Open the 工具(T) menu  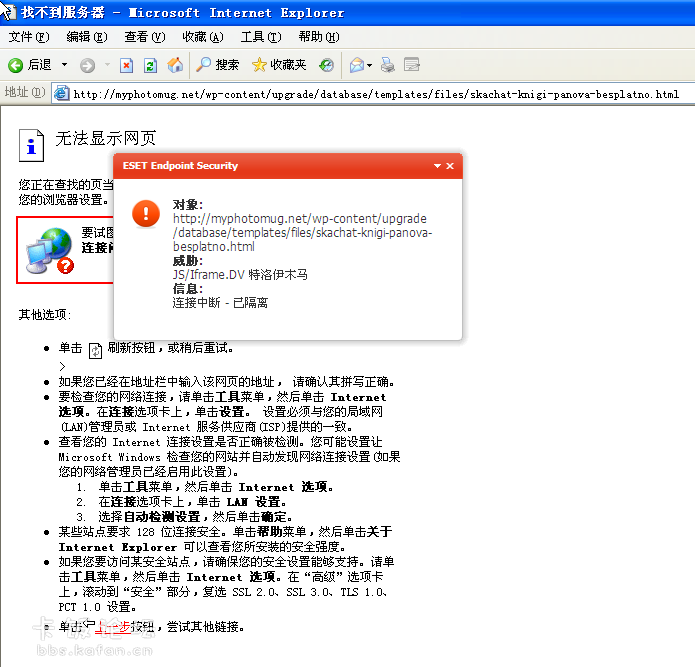260,37
